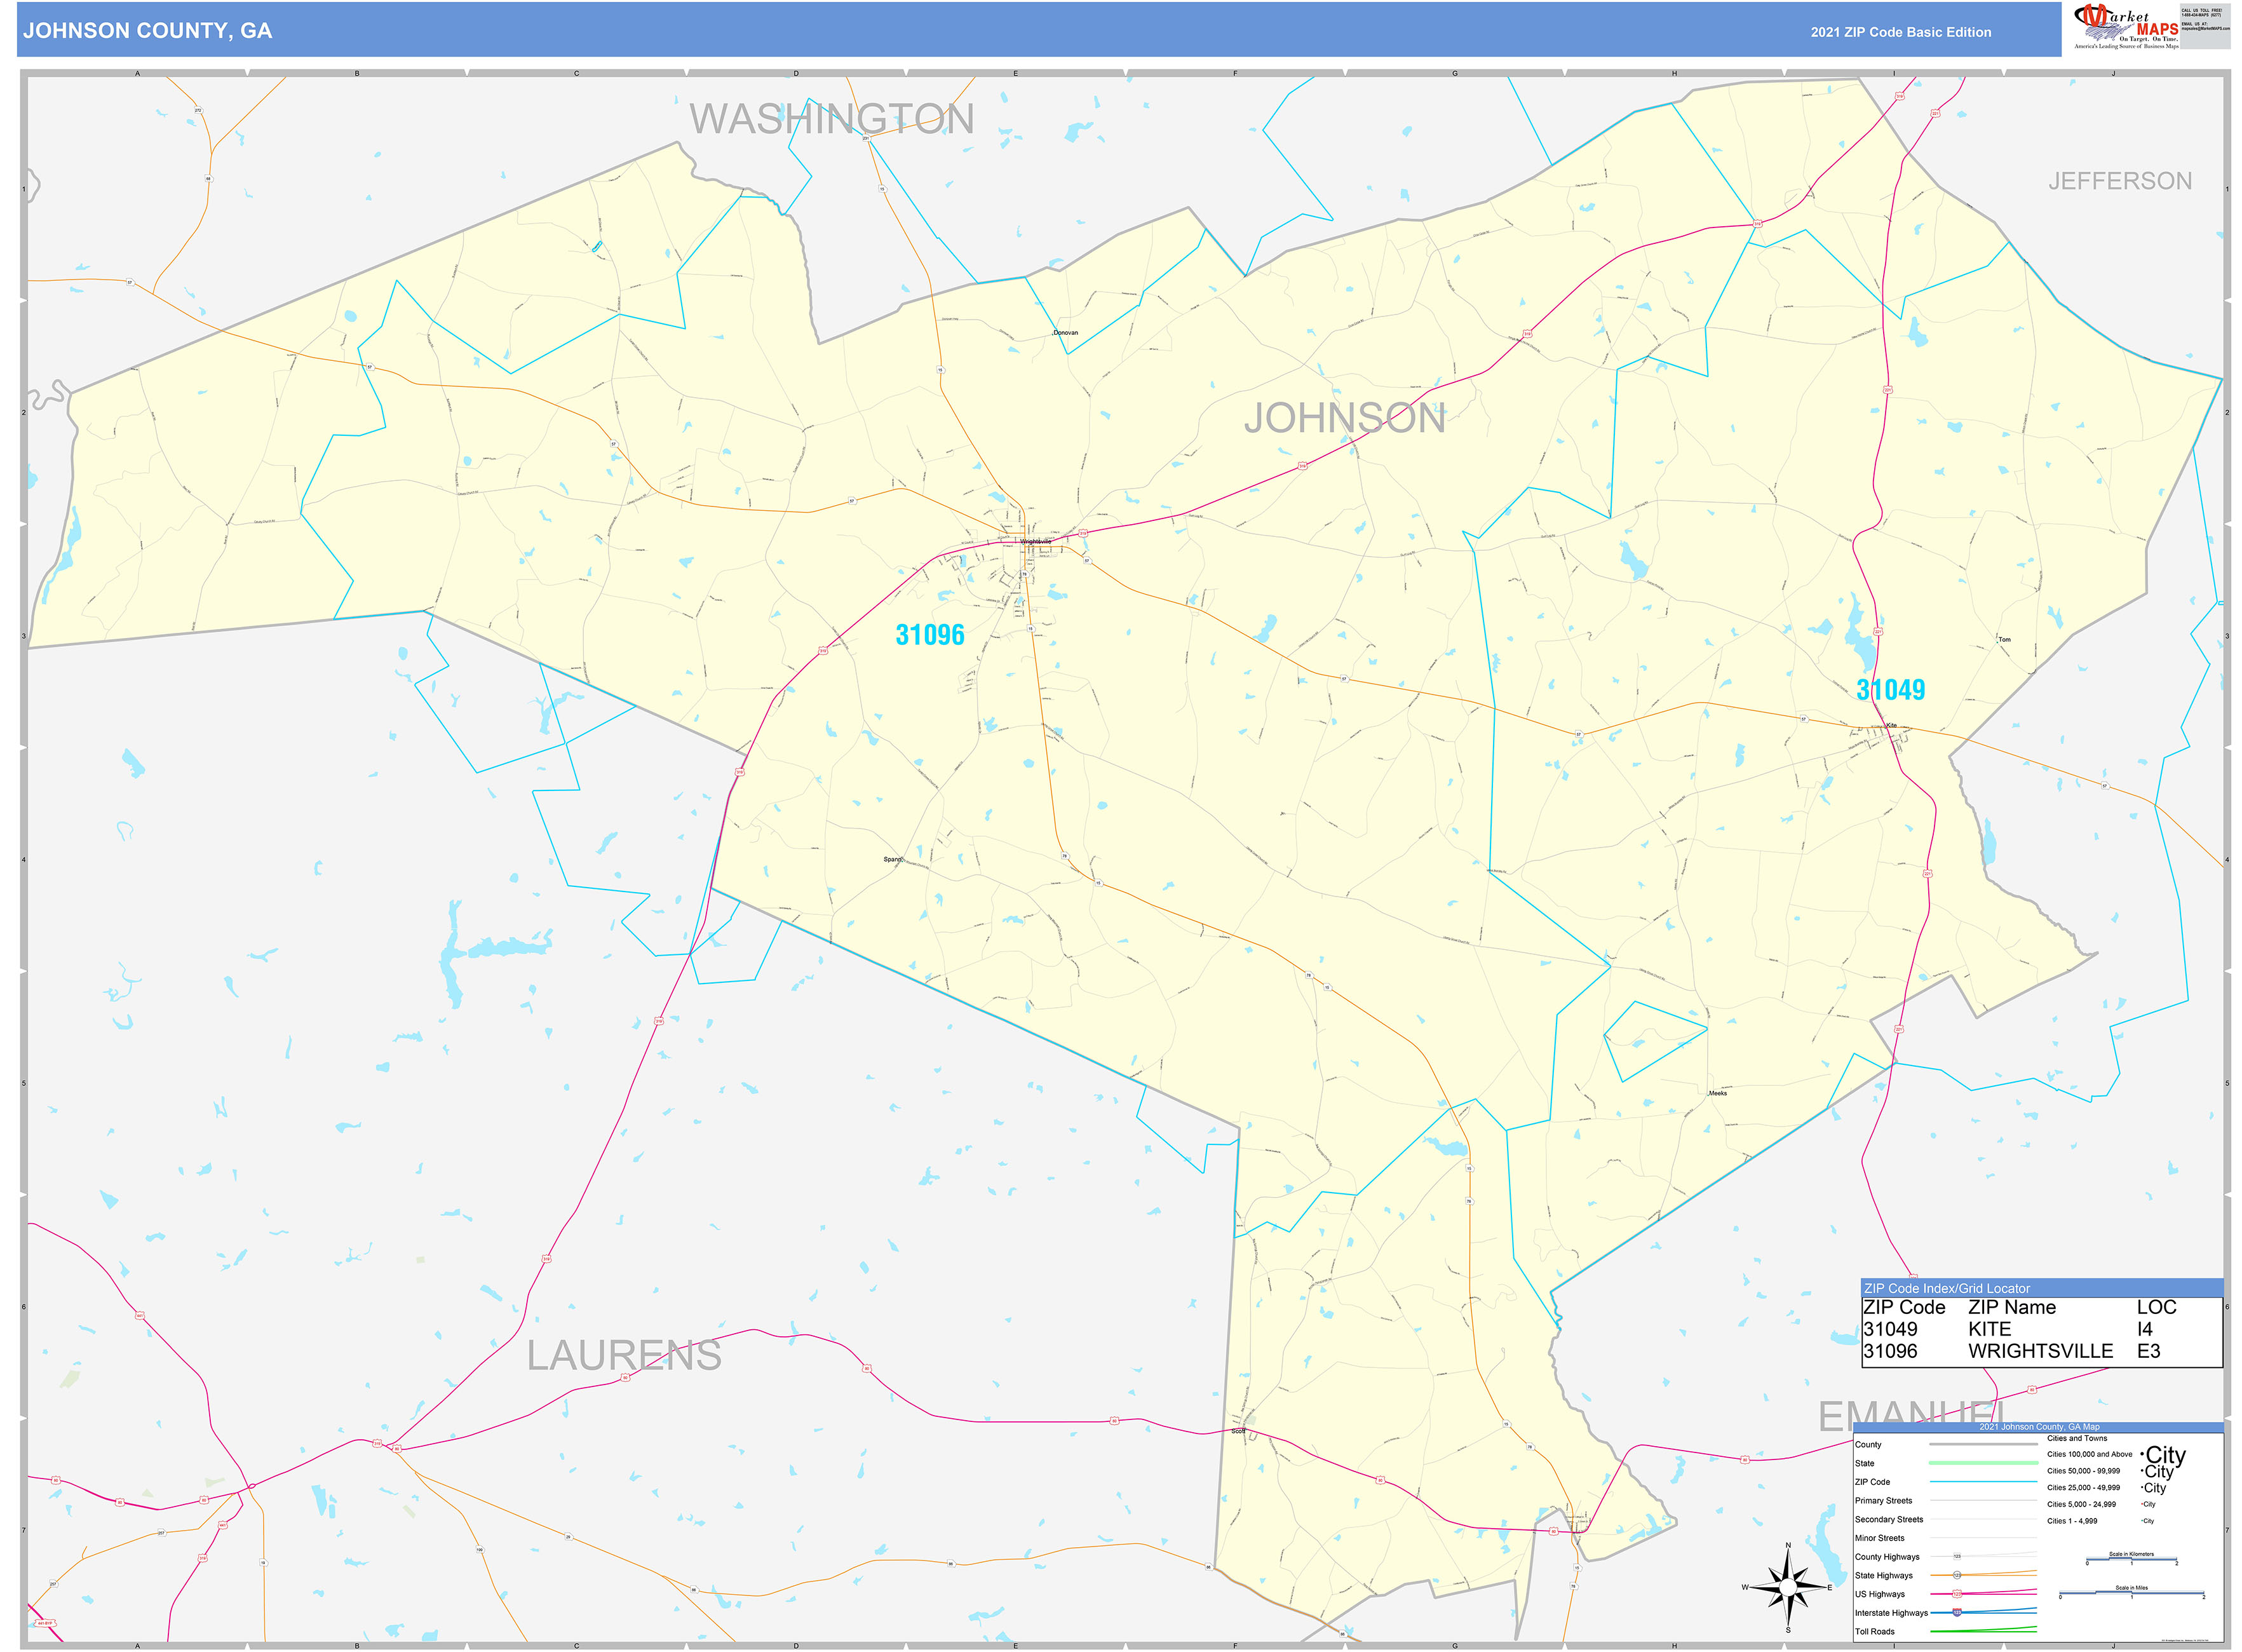Click the JOHNSON COUNTY, GA title

(x=147, y=31)
